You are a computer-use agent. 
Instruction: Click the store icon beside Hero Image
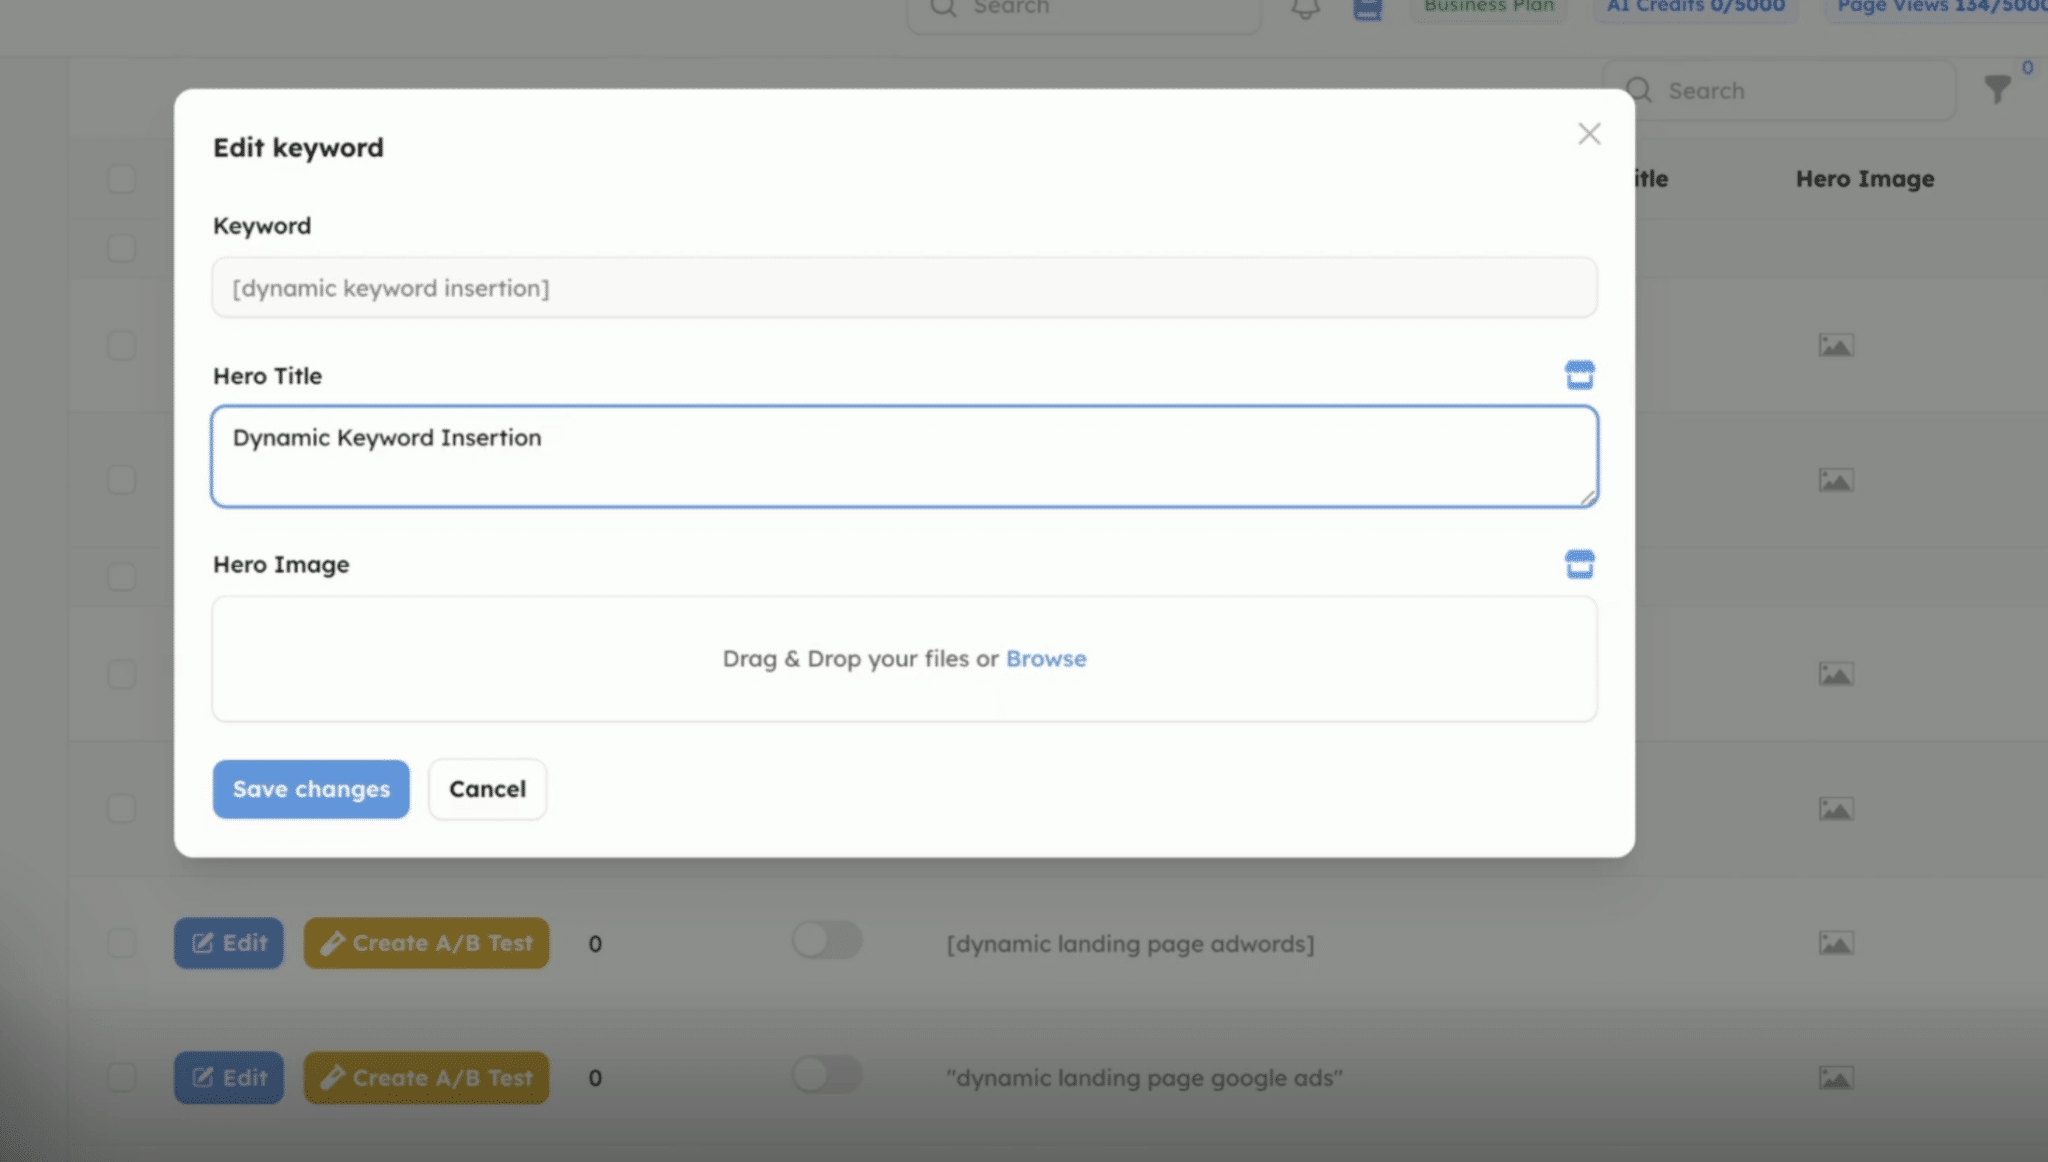[x=1579, y=564]
